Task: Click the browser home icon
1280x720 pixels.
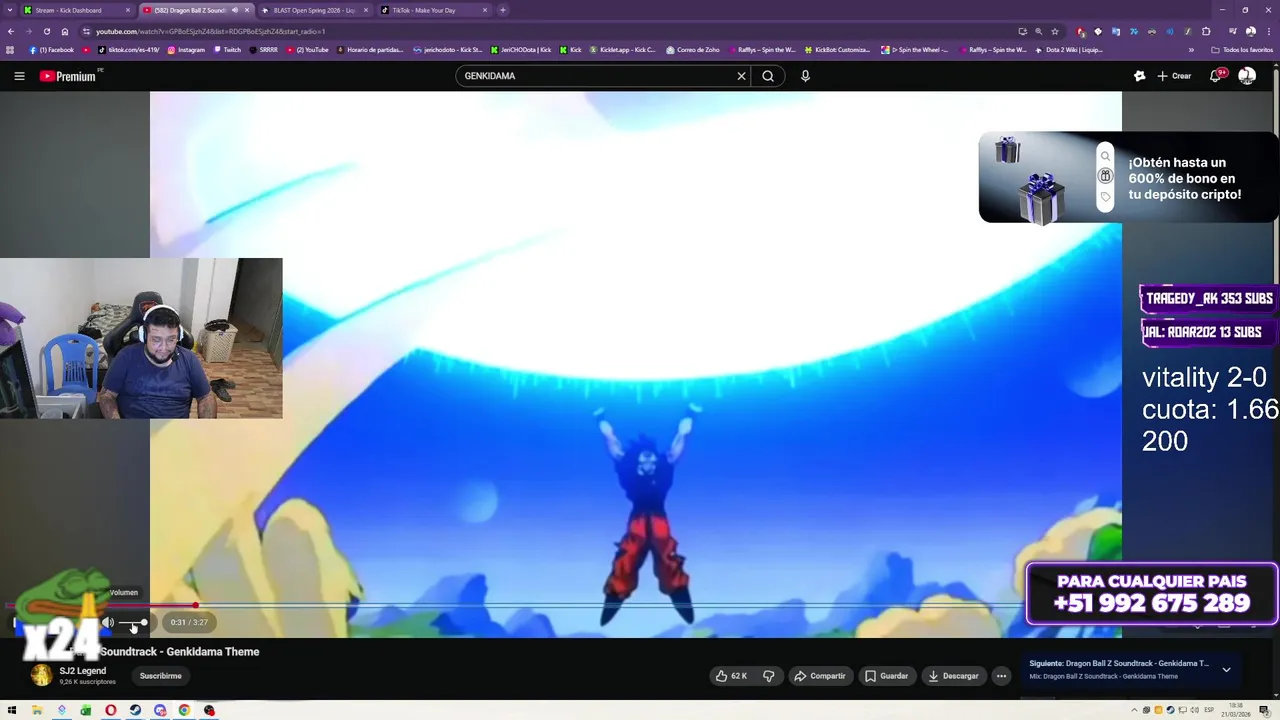Action: 65,31
